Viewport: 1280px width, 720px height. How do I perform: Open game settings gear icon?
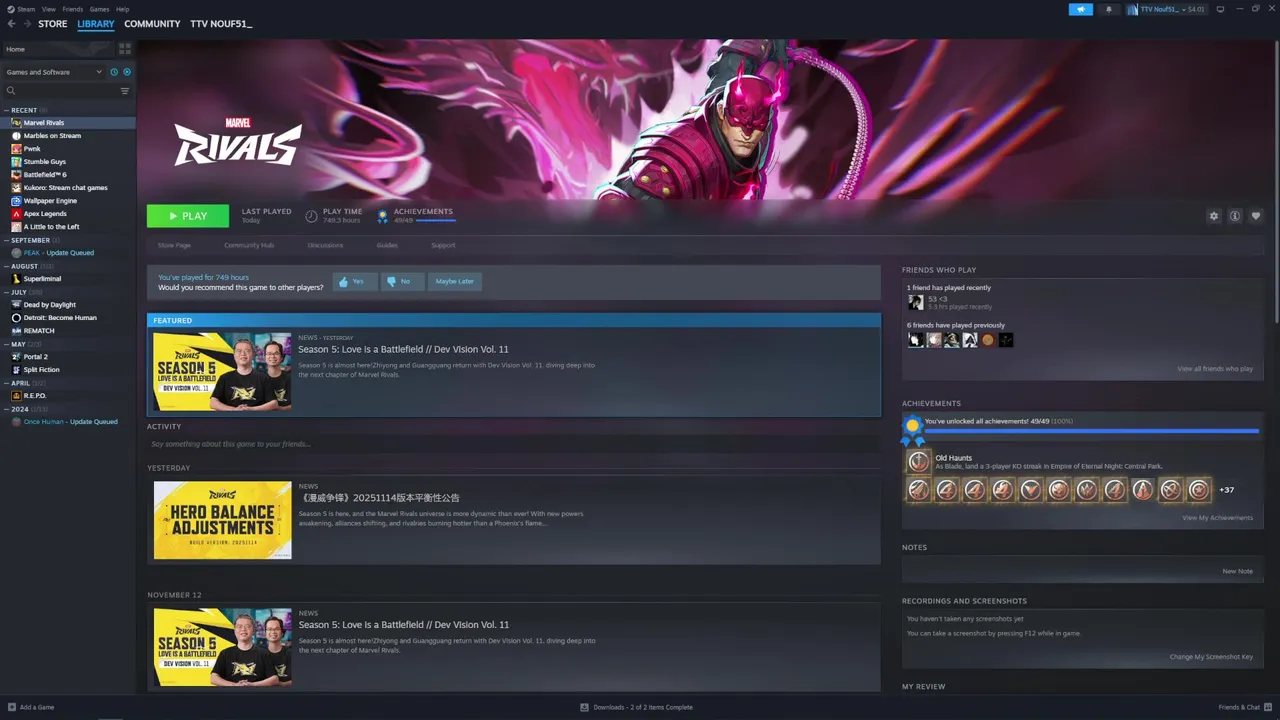pos(1214,216)
